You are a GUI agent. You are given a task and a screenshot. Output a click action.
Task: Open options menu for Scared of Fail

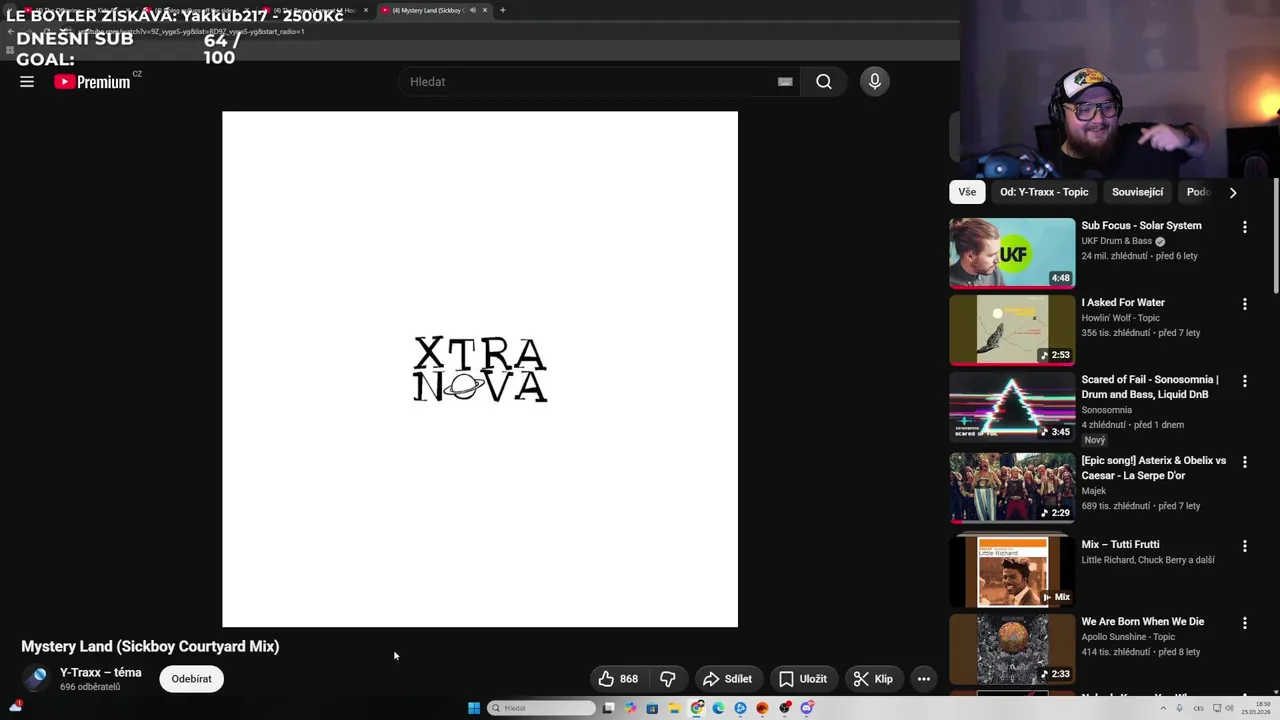1245,381
